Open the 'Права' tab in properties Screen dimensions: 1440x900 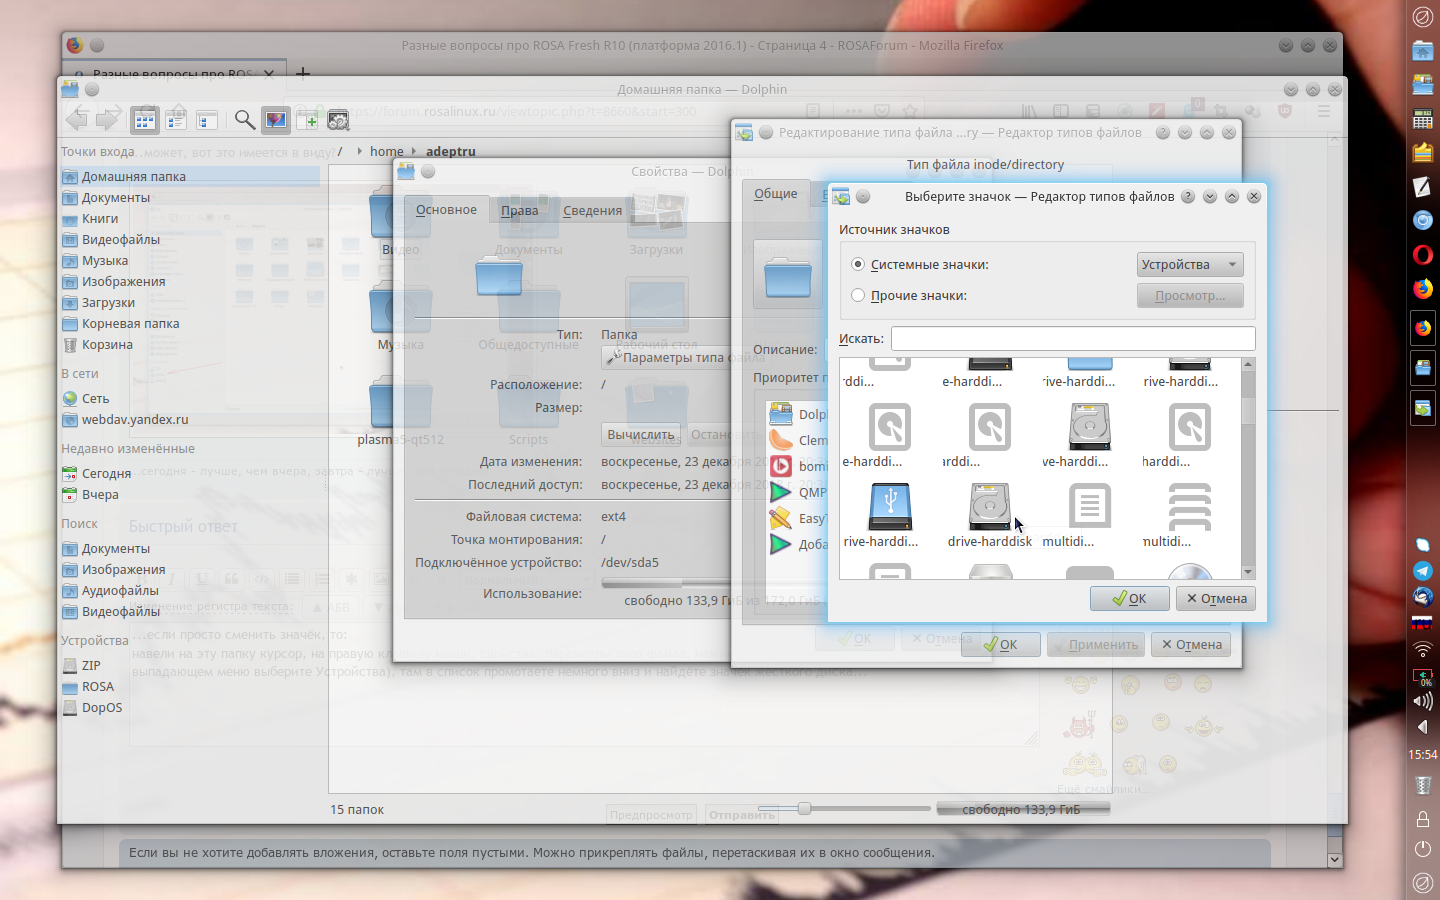(519, 210)
